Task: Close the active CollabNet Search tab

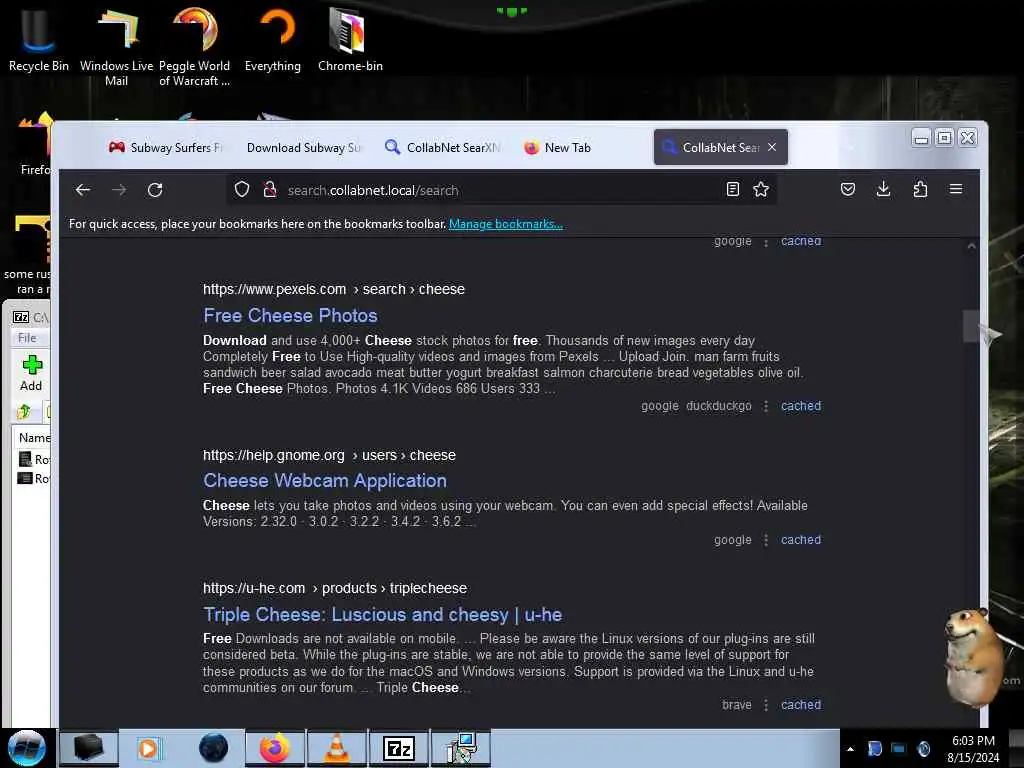Action: pos(772,147)
